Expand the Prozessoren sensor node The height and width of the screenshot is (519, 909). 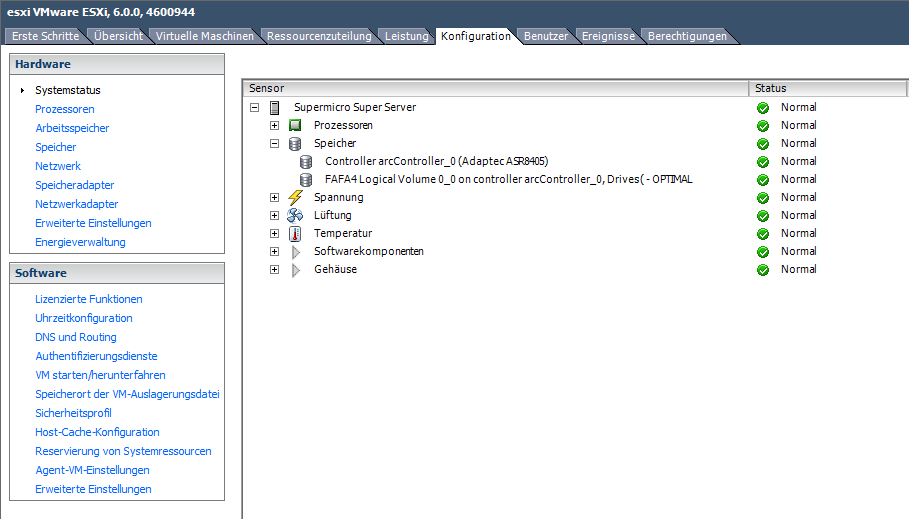tap(275, 125)
